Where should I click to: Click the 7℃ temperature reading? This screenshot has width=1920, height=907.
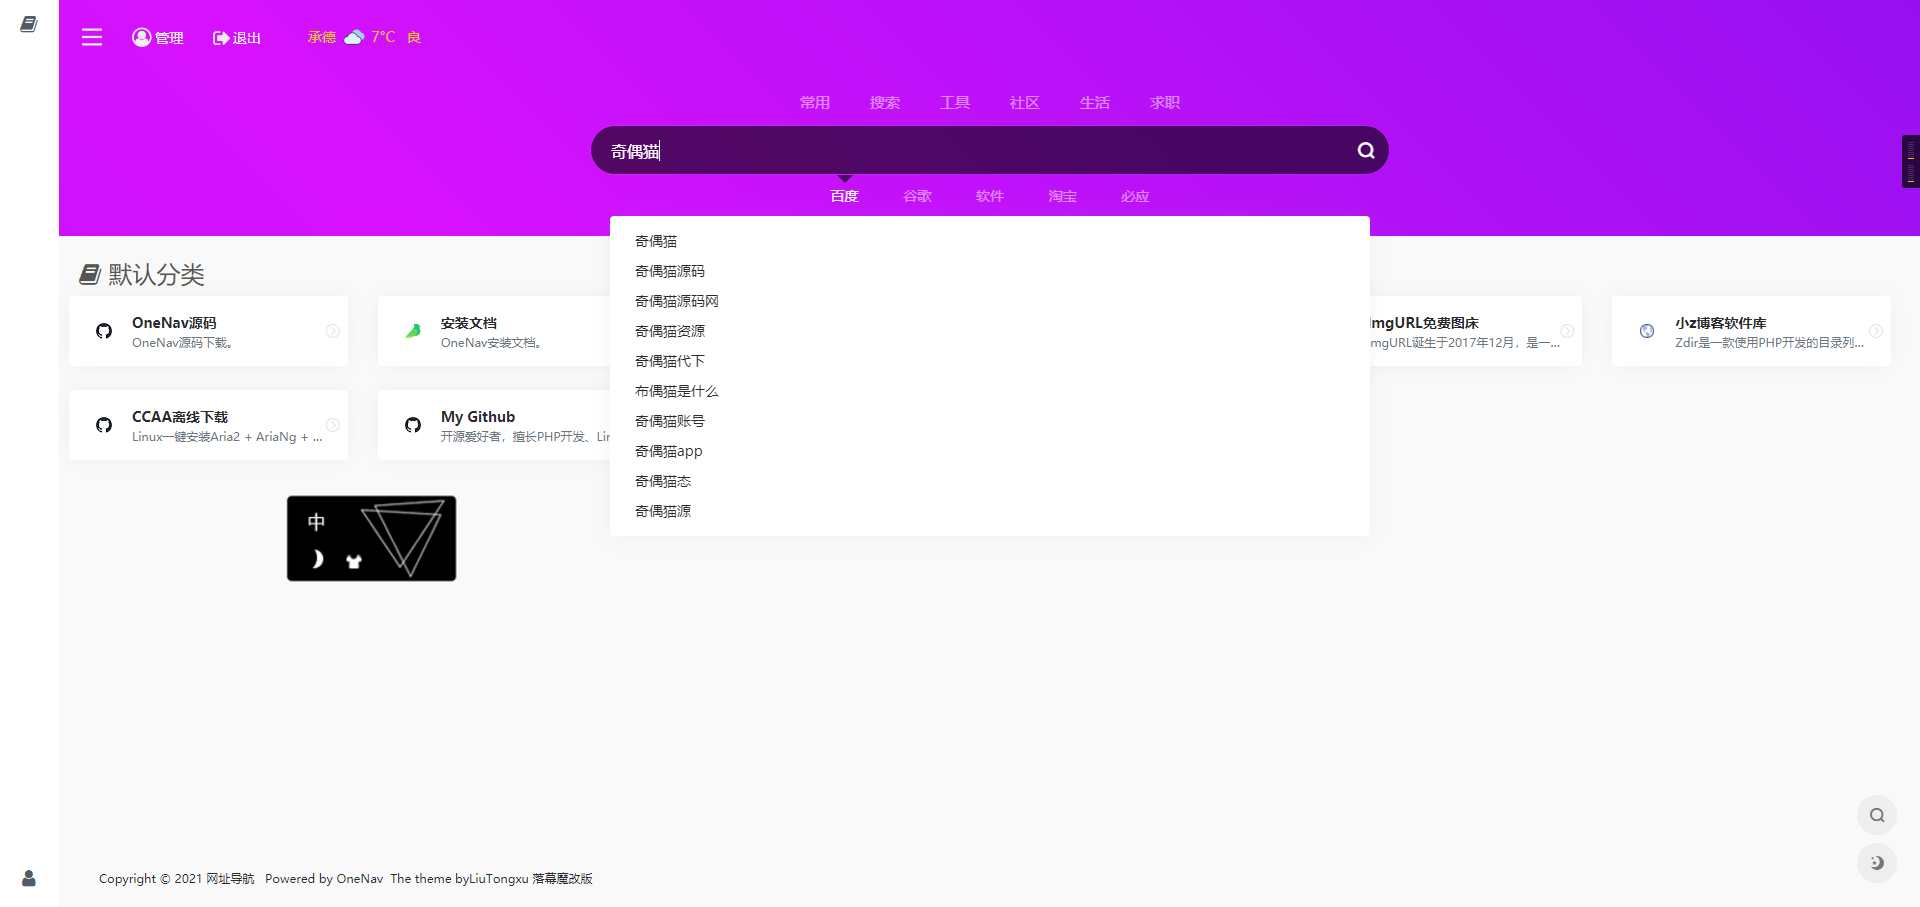383,37
